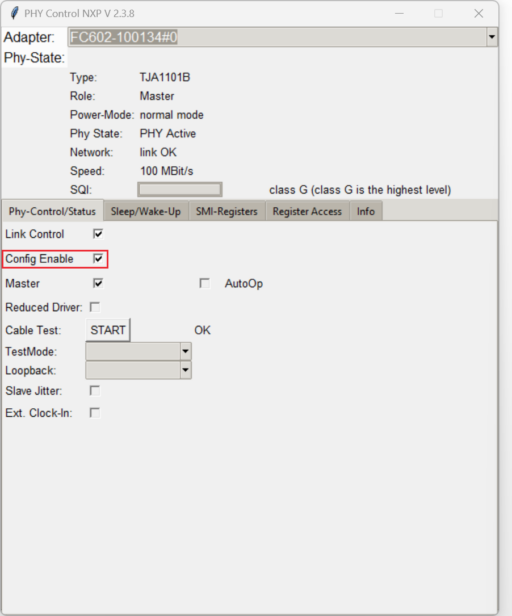Close the PHY Control NXP window
This screenshot has width=512, height=616.
(x=479, y=13)
